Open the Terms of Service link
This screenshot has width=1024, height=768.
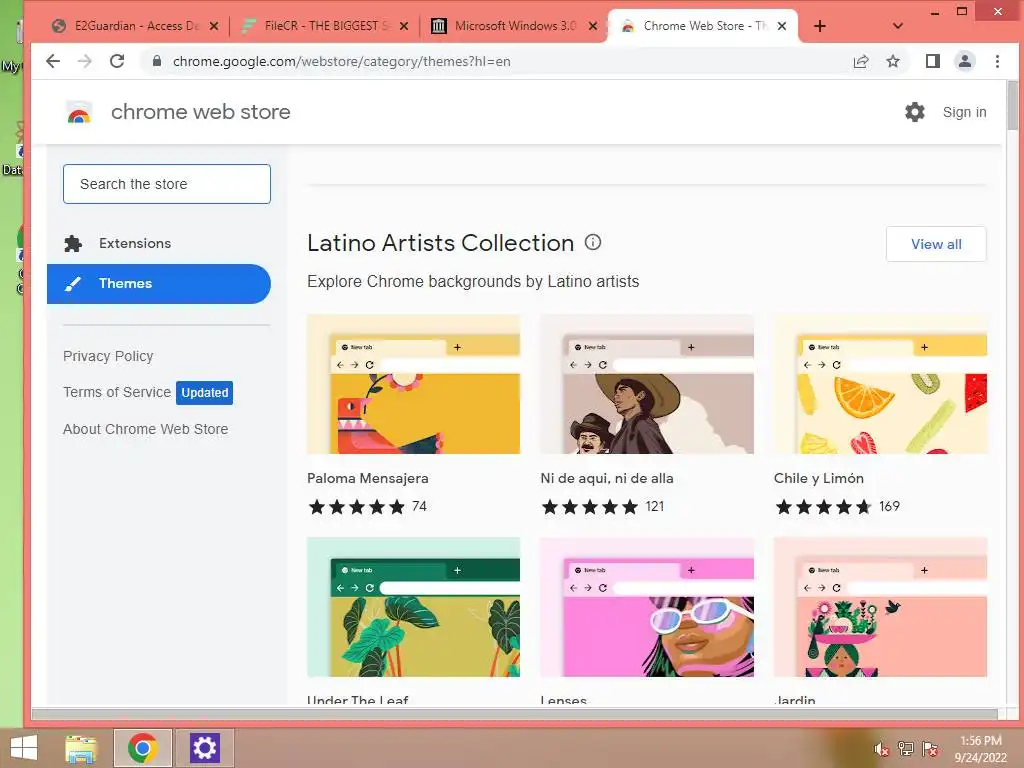tap(117, 392)
